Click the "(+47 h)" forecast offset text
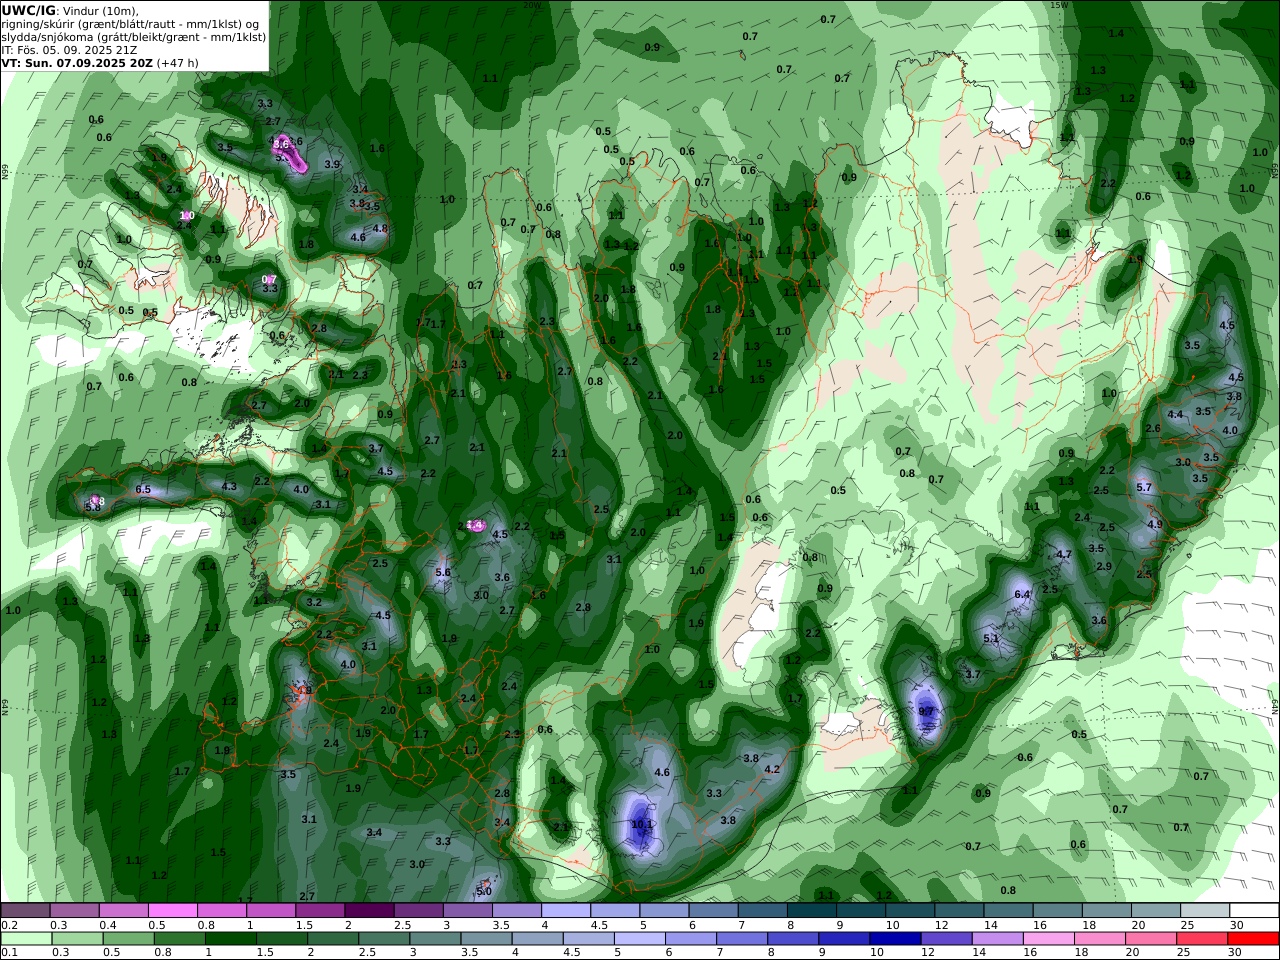The image size is (1280, 960). tap(177, 62)
